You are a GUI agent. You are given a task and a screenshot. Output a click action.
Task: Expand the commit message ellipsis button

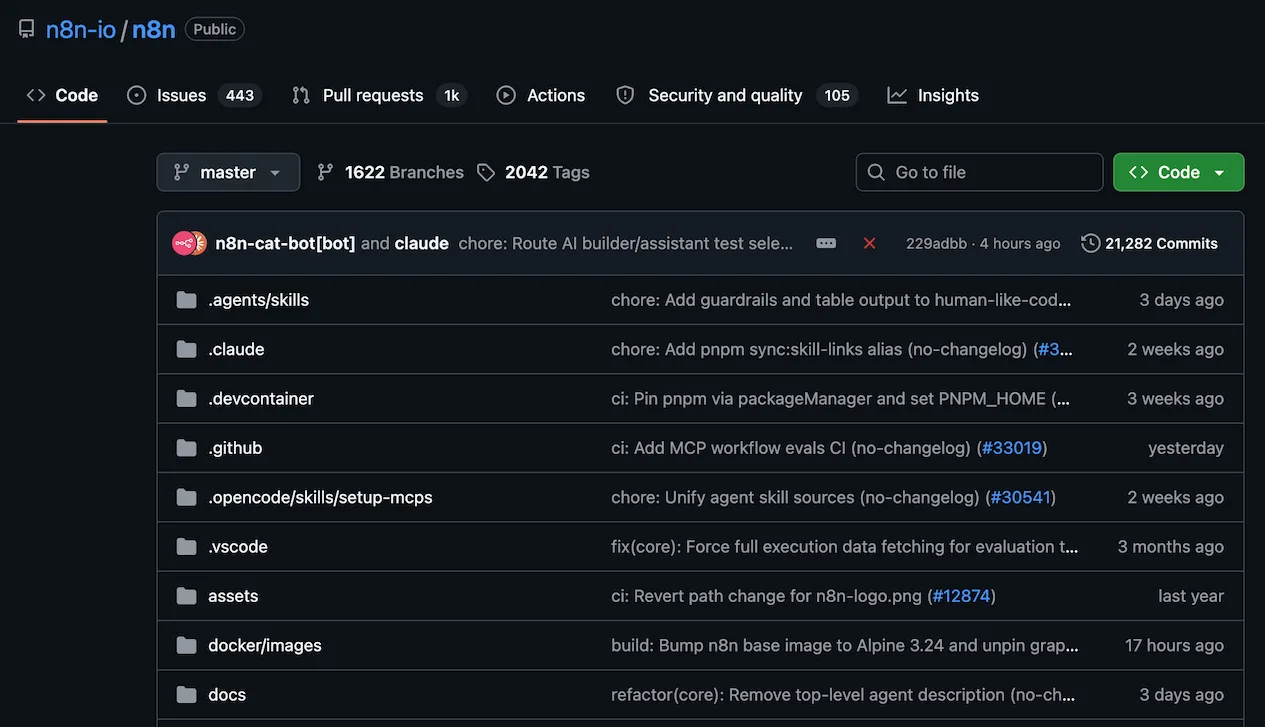[x=826, y=243]
